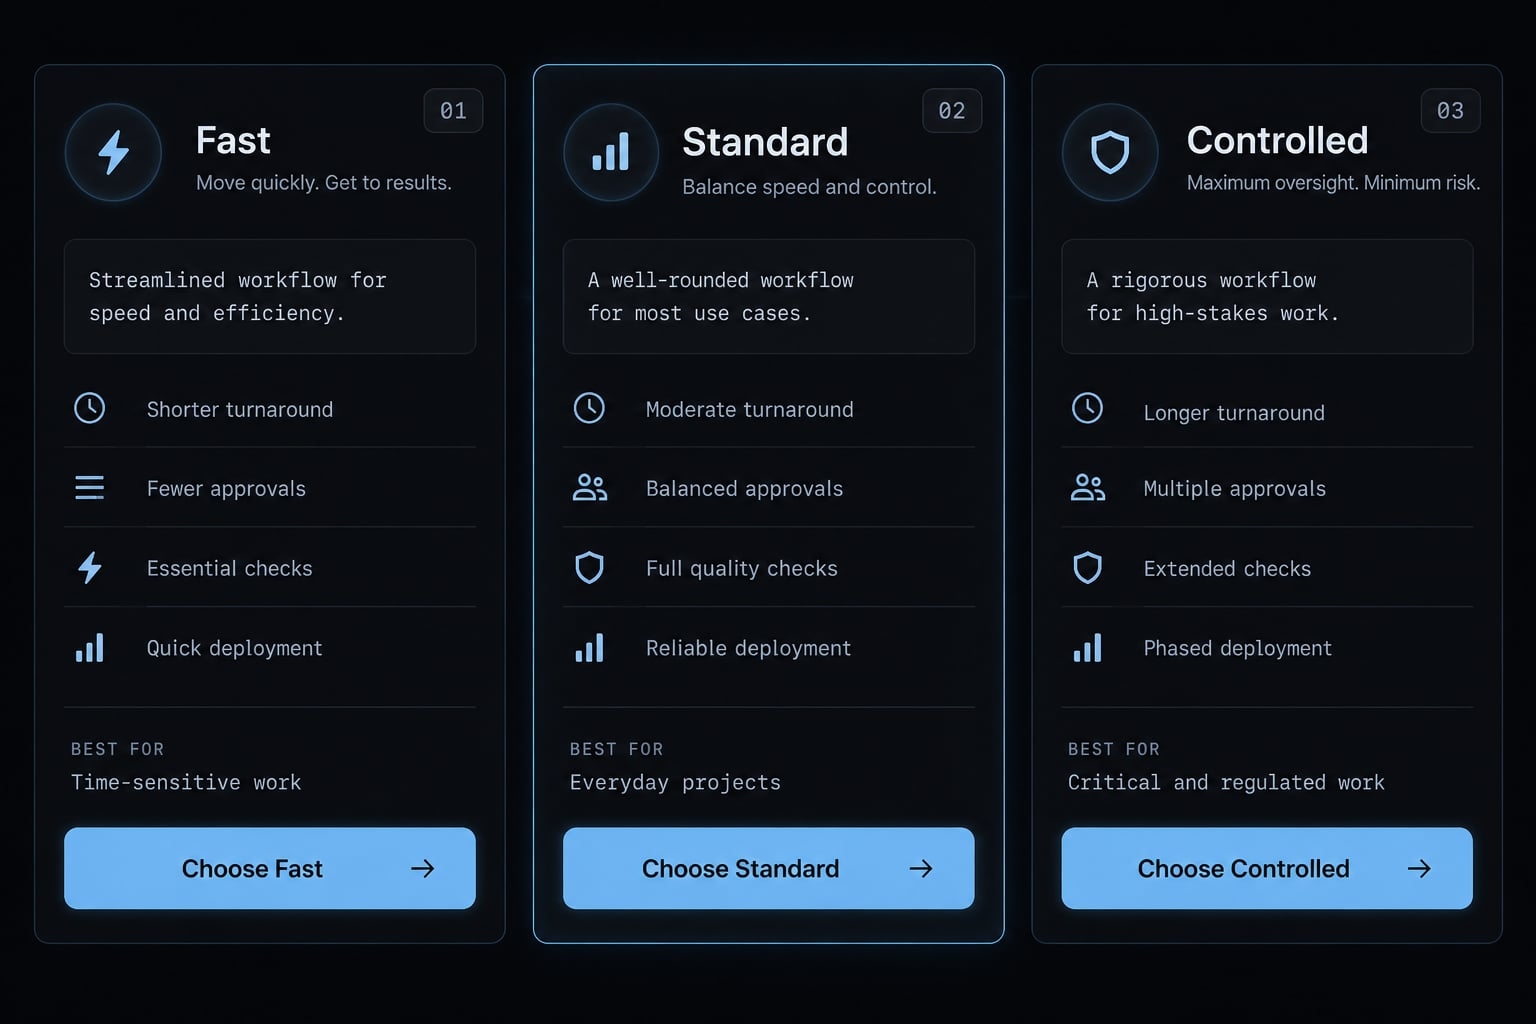
Task: Click the people icon next to Balanced approvals
Action: pyautogui.click(x=590, y=488)
